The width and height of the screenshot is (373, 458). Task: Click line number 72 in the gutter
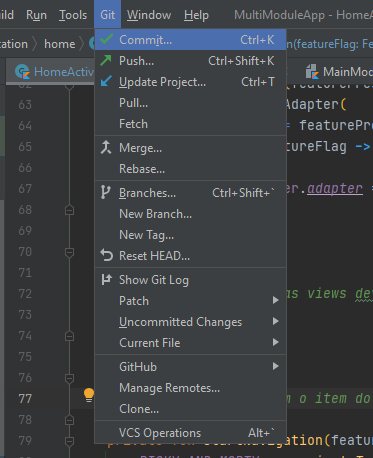[25, 294]
